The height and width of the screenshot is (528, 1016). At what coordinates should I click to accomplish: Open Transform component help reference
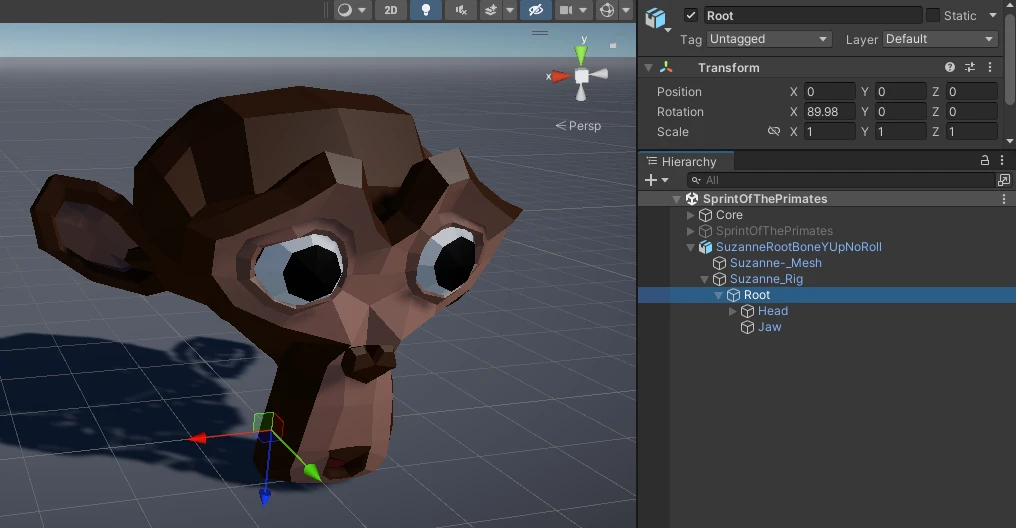click(x=950, y=67)
